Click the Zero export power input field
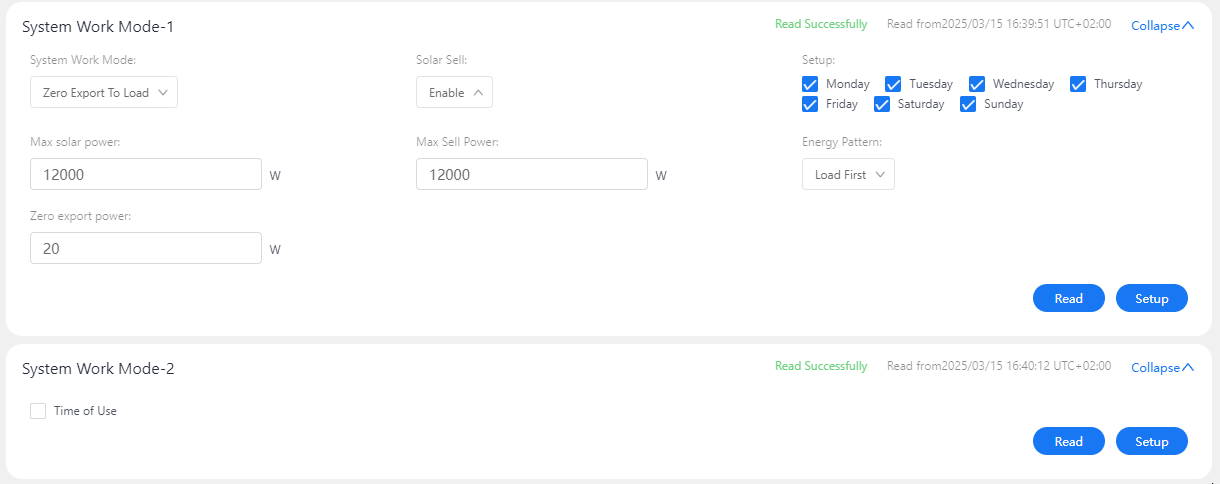This screenshot has width=1220, height=484. pyautogui.click(x=146, y=248)
